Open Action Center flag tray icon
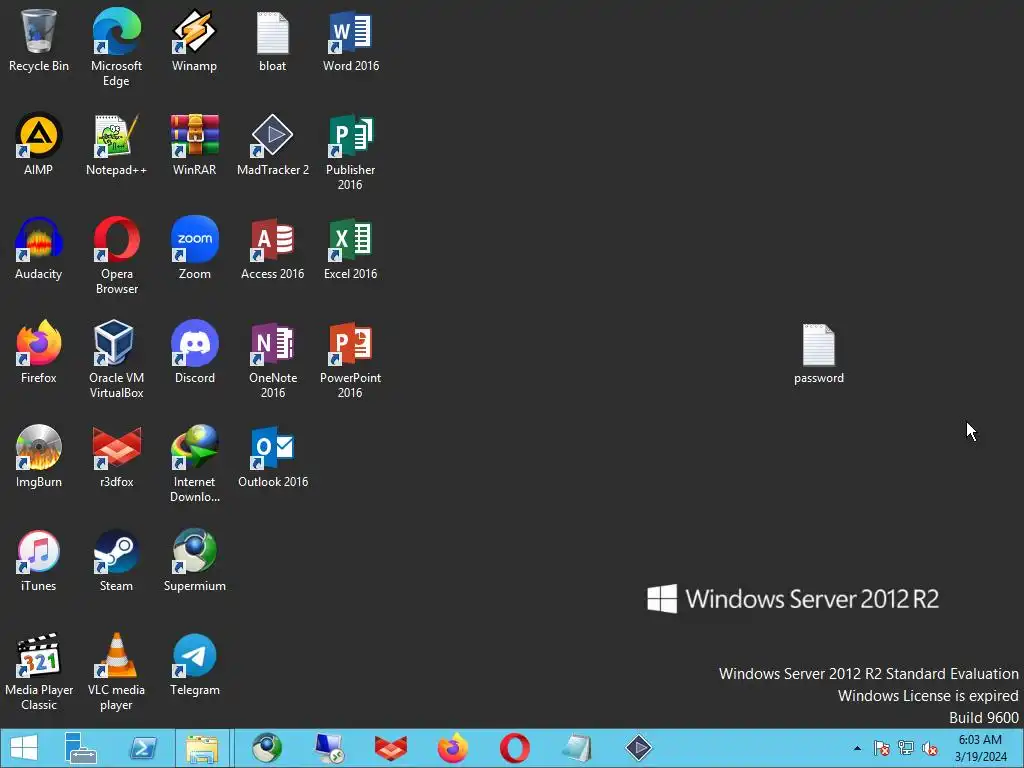 click(882, 748)
